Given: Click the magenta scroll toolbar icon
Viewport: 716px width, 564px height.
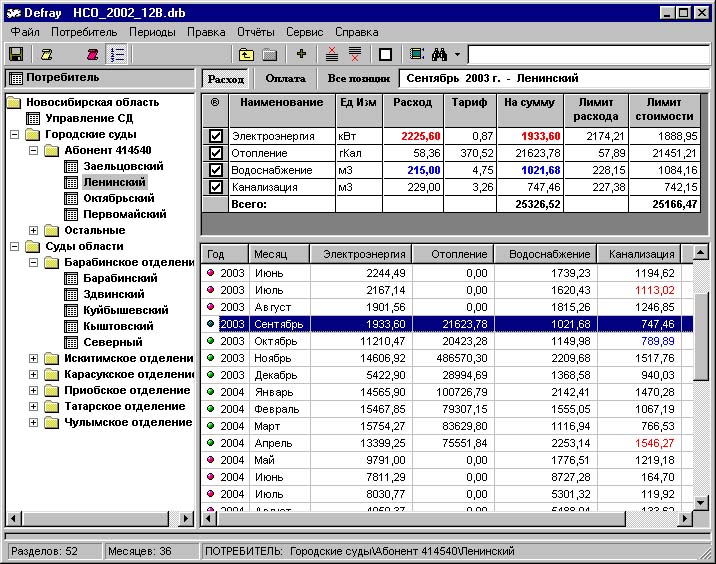Looking at the screenshot, I should tap(93, 54).
